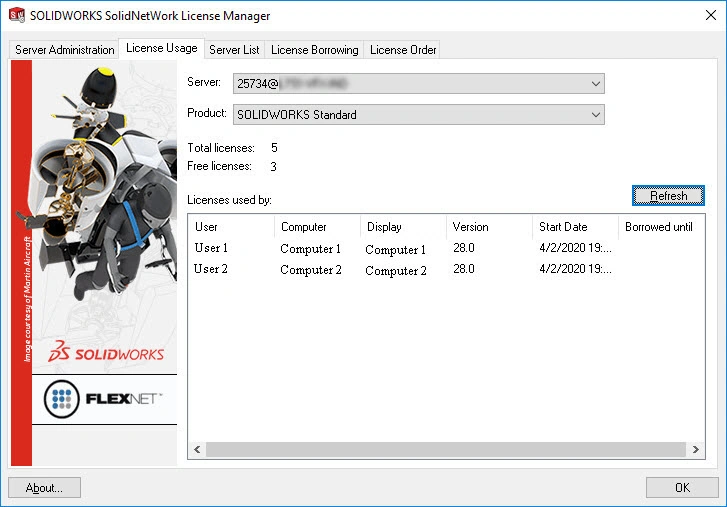Close the License Manager window
This screenshot has width=727, height=507.
pyautogui.click(x=710, y=15)
